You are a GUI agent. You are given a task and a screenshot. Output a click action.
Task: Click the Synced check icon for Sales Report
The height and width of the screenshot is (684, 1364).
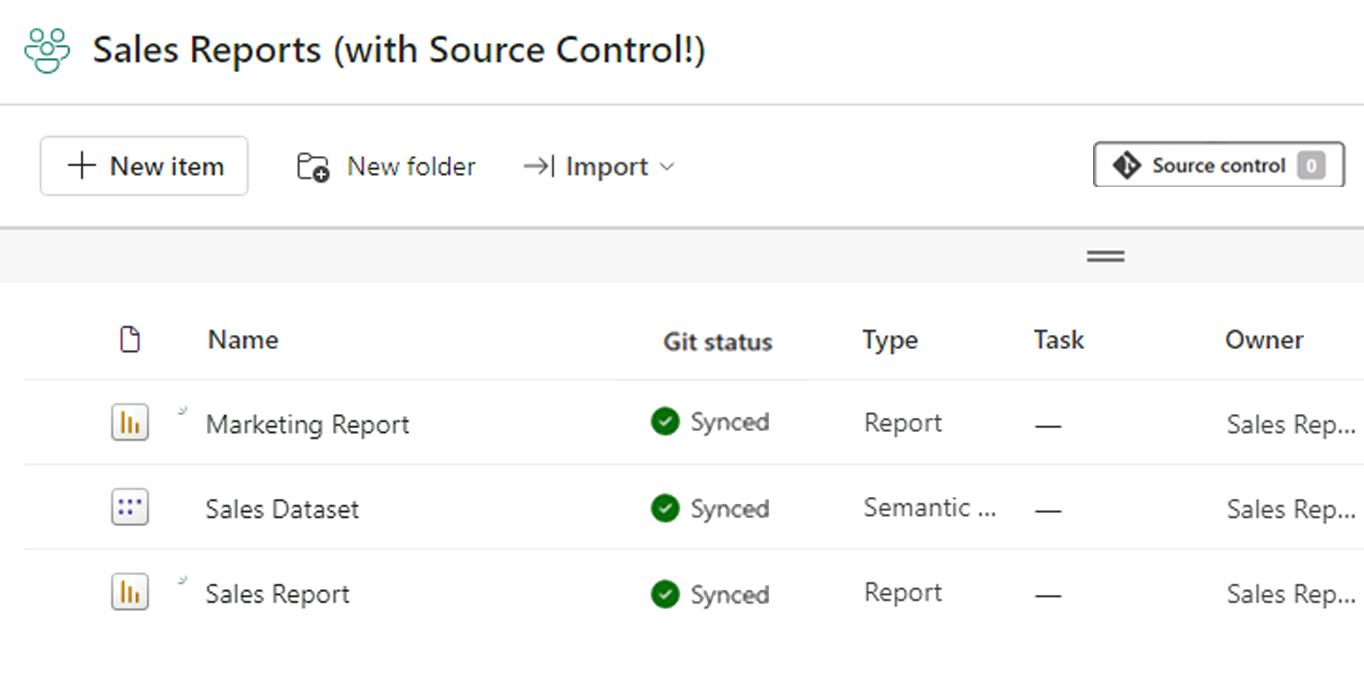pos(665,595)
